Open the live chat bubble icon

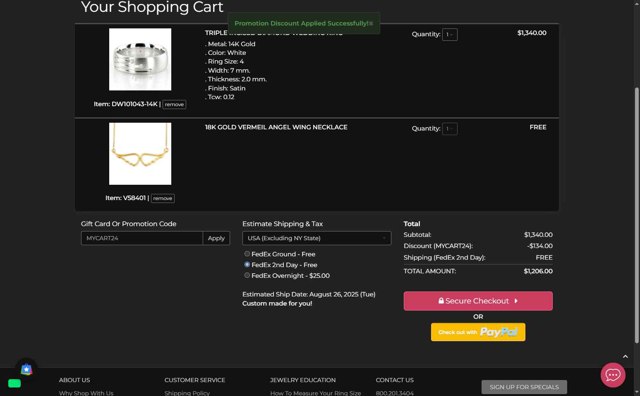pos(613,375)
